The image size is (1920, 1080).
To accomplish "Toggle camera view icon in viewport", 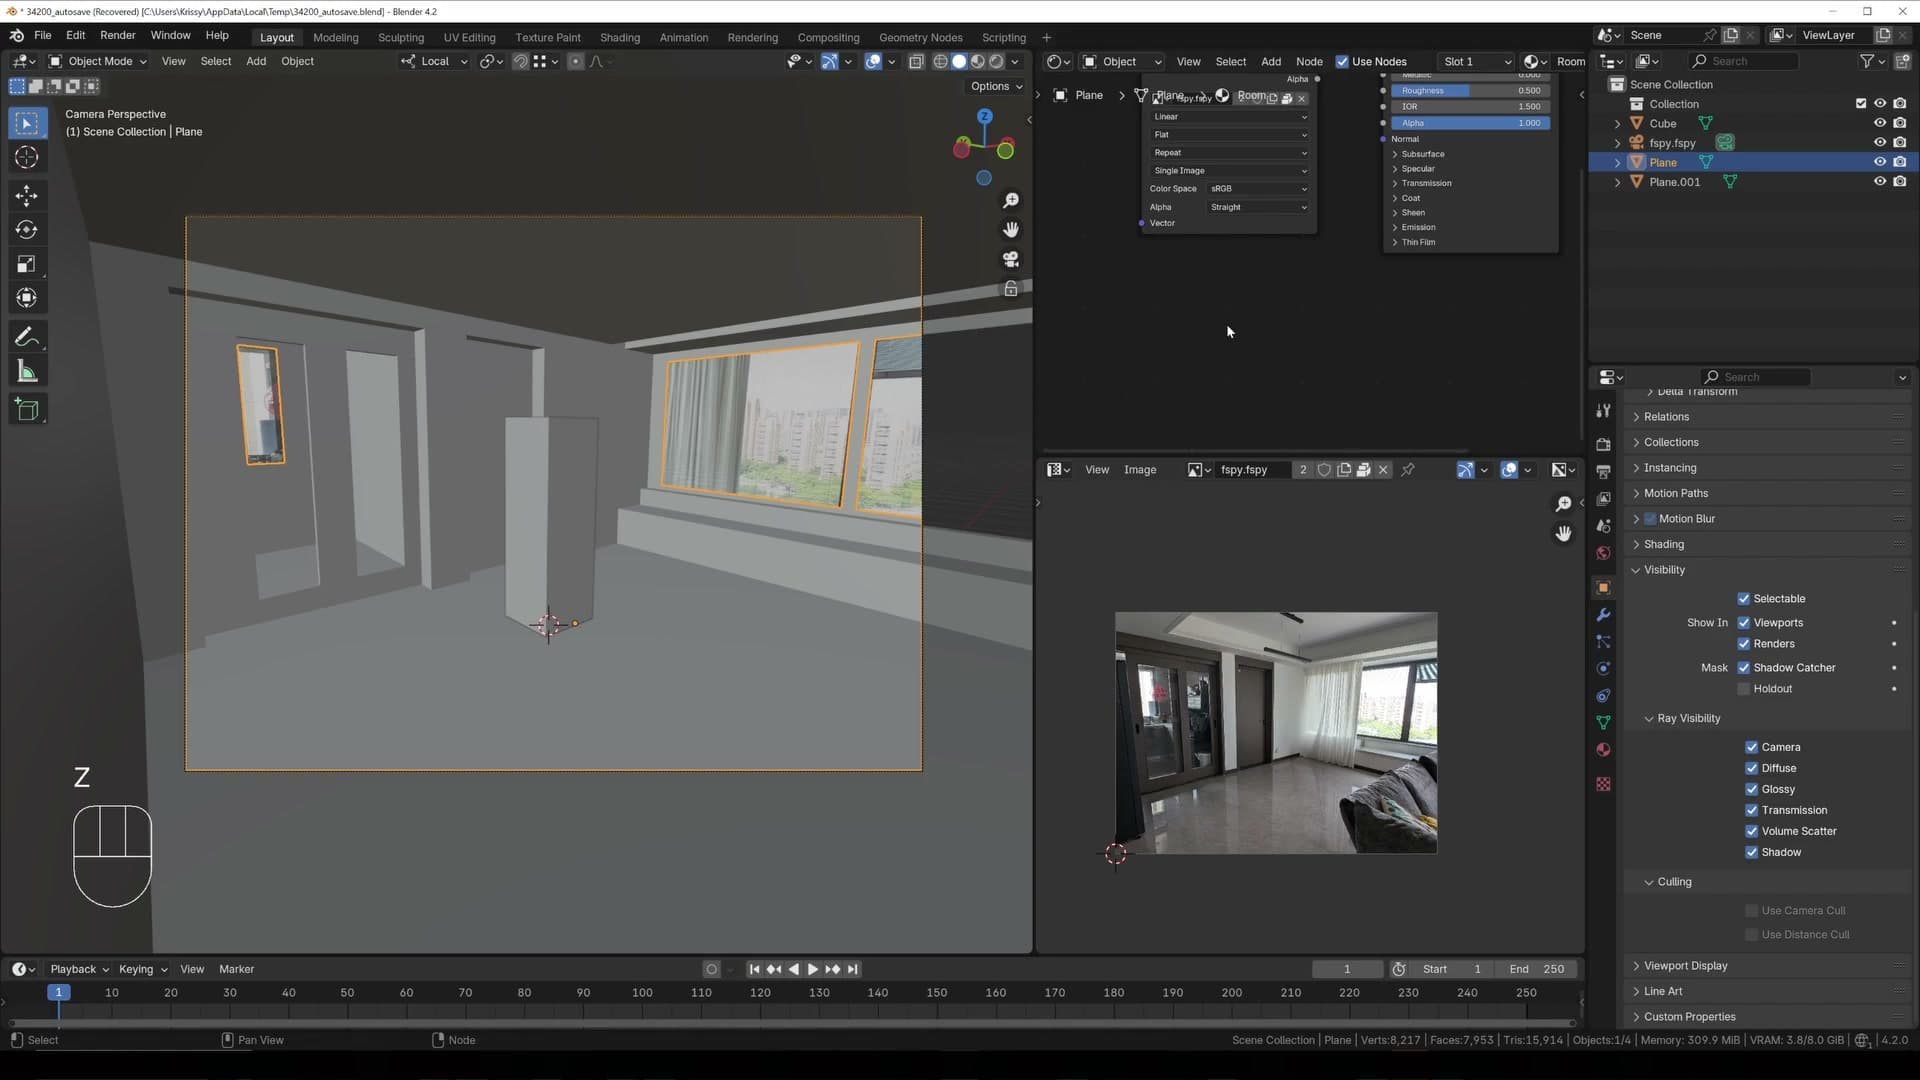I will (x=1011, y=259).
